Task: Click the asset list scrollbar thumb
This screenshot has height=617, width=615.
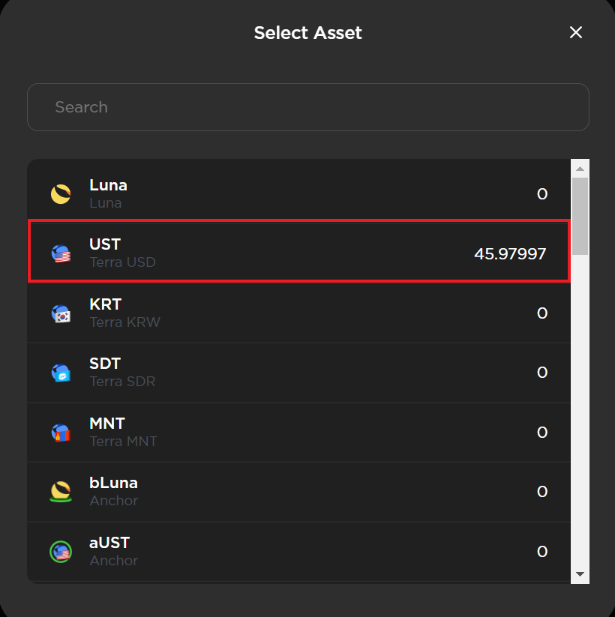Action: pos(580,216)
